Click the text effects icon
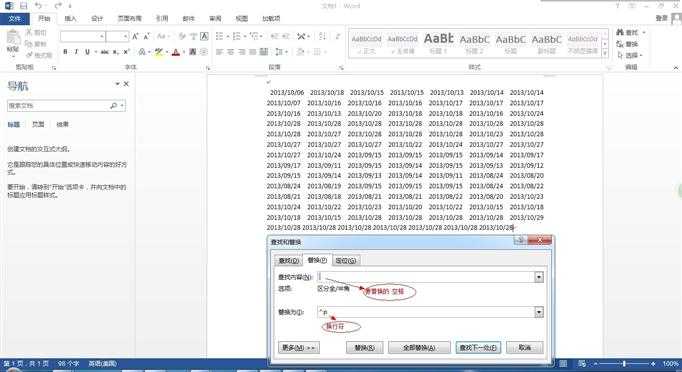 142,52
